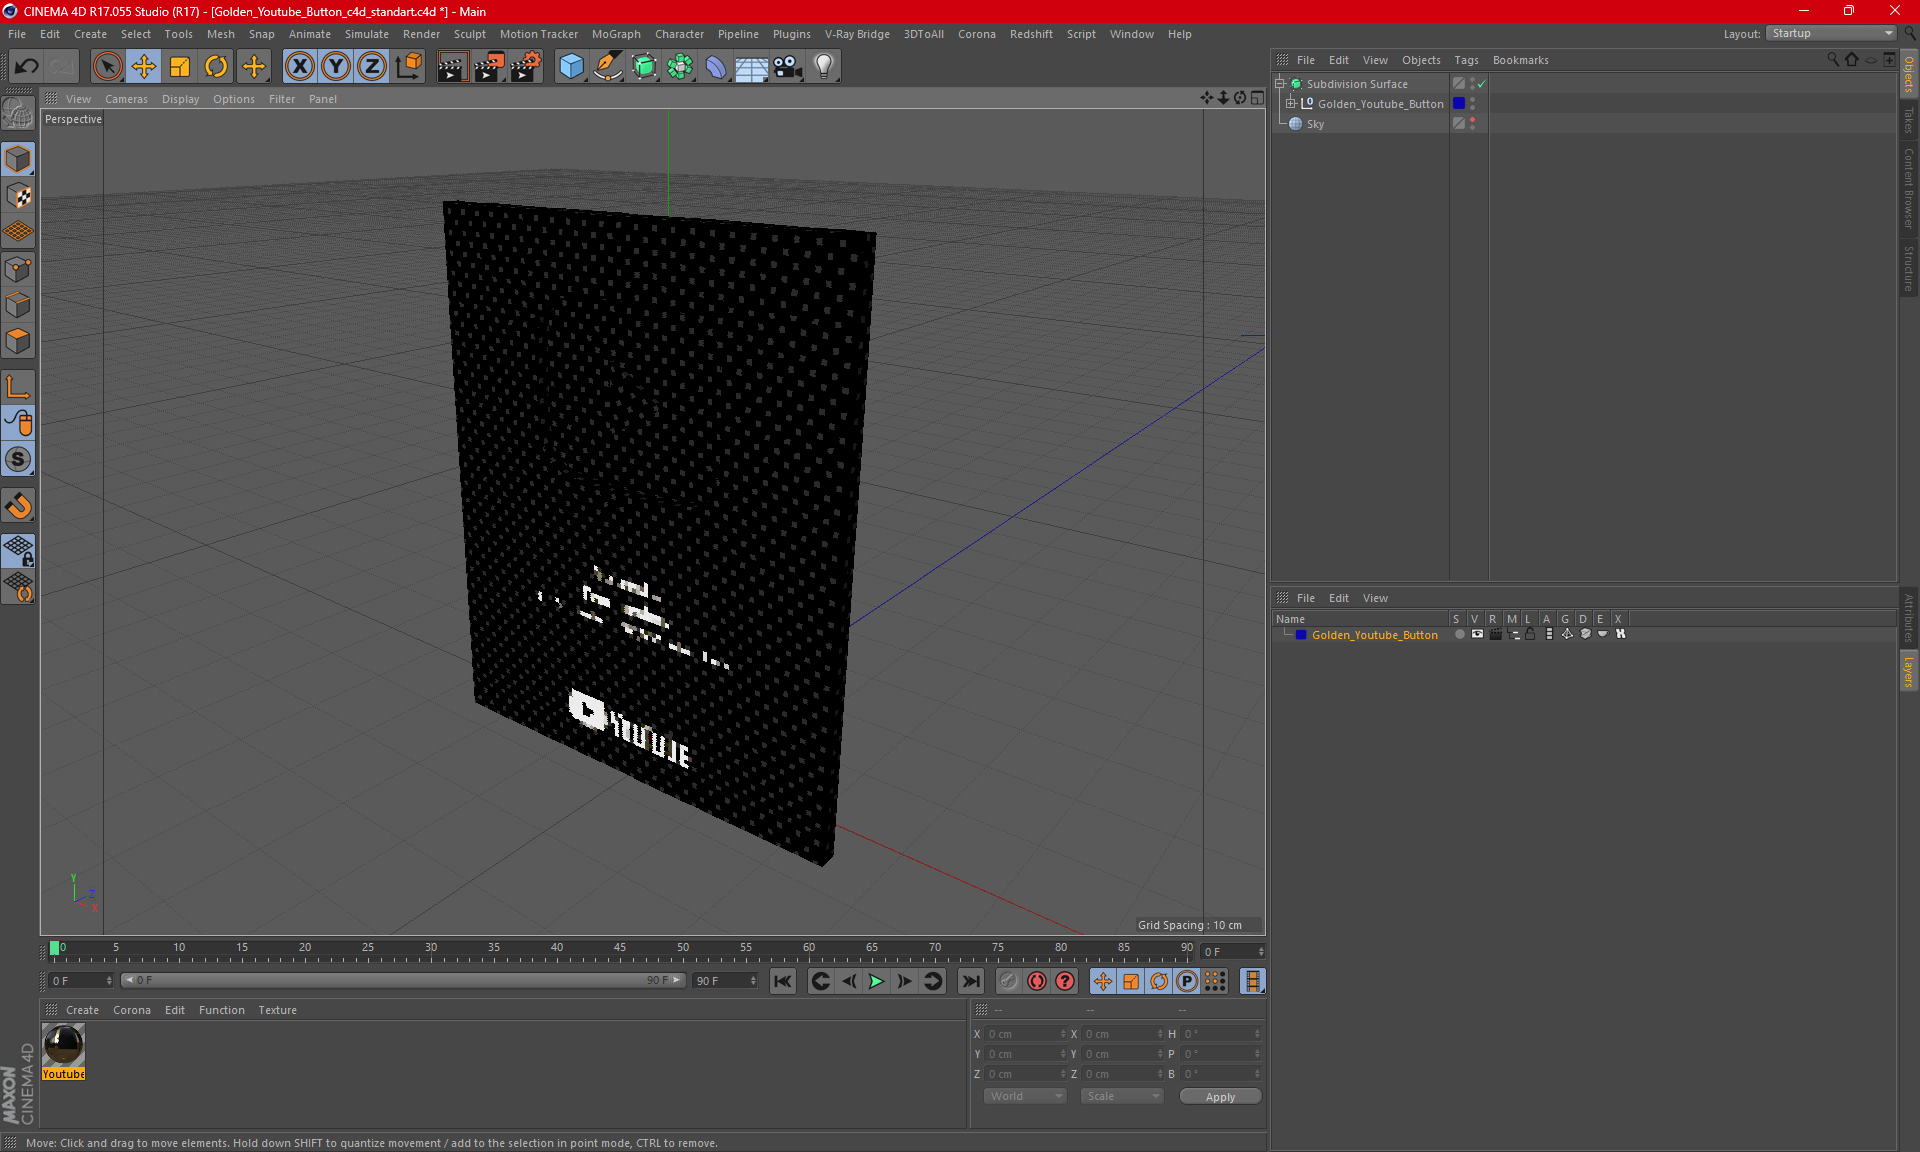This screenshot has height=1152, width=1920.
Task: Click the Undo arrow icon
Action: [x=26, y=67]
